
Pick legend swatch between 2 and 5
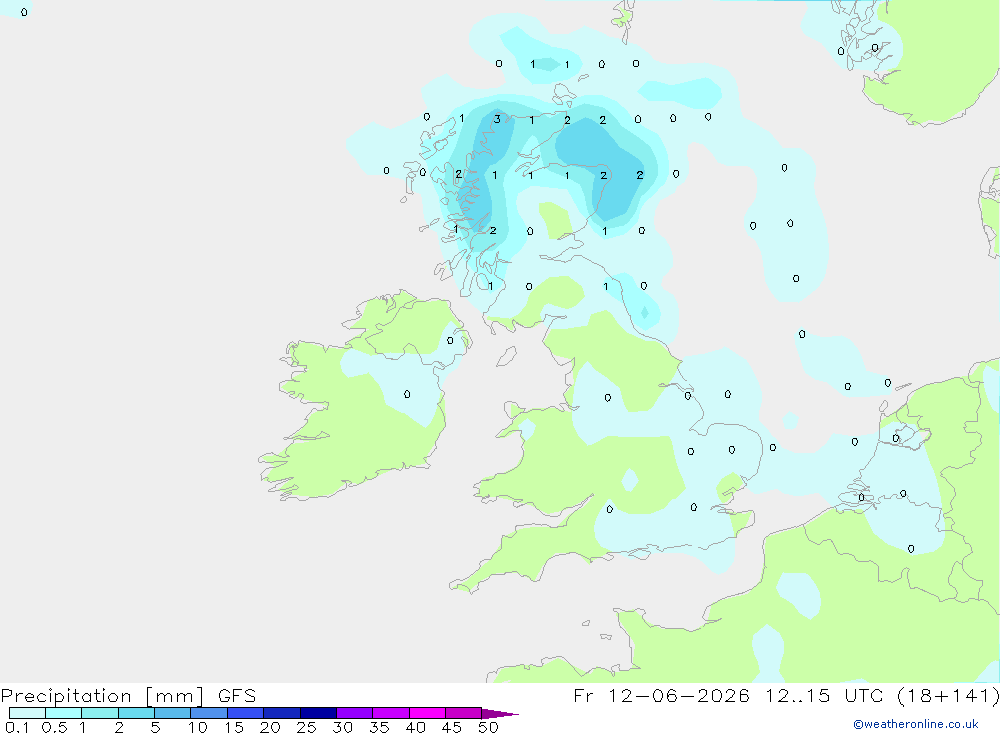(x=136, y=713)
